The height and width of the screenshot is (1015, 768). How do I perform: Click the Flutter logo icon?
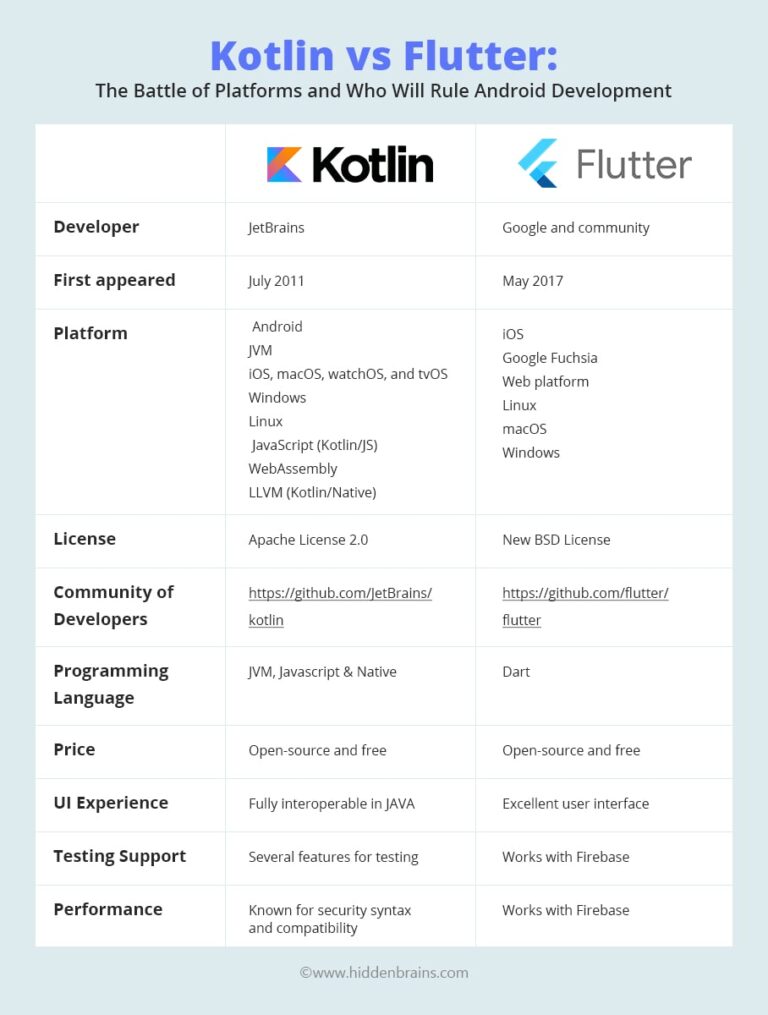(538, 164)
